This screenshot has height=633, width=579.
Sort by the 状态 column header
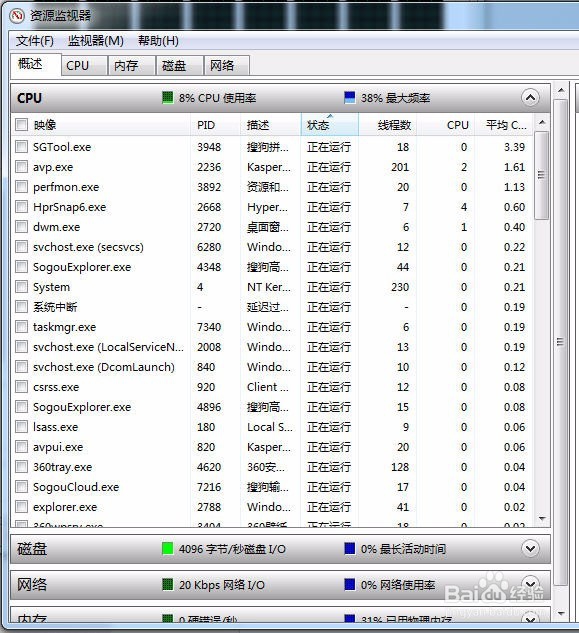(x=329, y=125)
